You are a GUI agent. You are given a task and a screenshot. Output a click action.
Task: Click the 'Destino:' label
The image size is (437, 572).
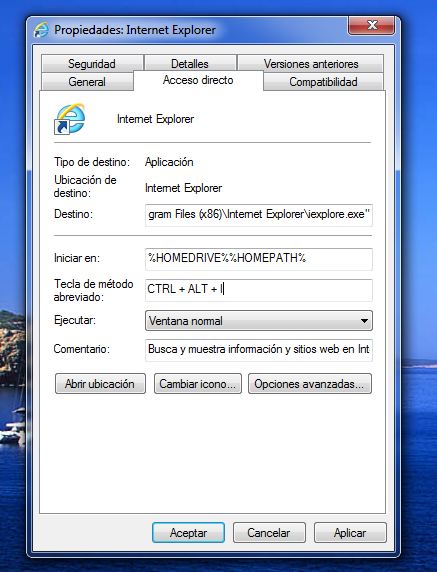click(73, 214)
